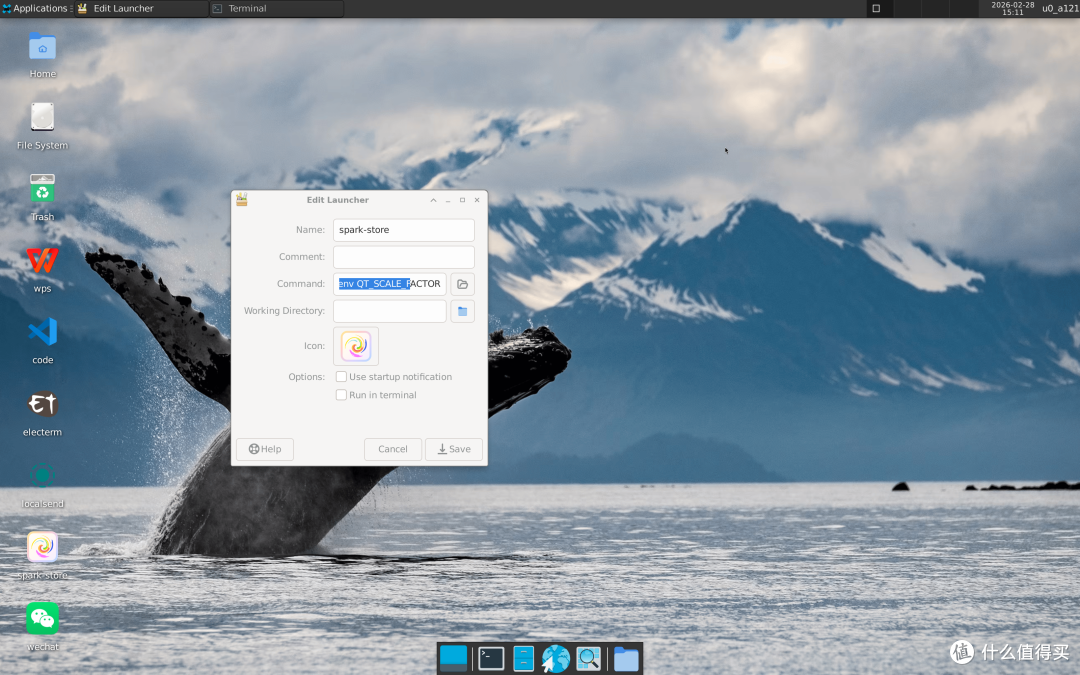Open terminal emulator from the dock
The height and width of the screenshot is (675, 1080).
(491, 658)
